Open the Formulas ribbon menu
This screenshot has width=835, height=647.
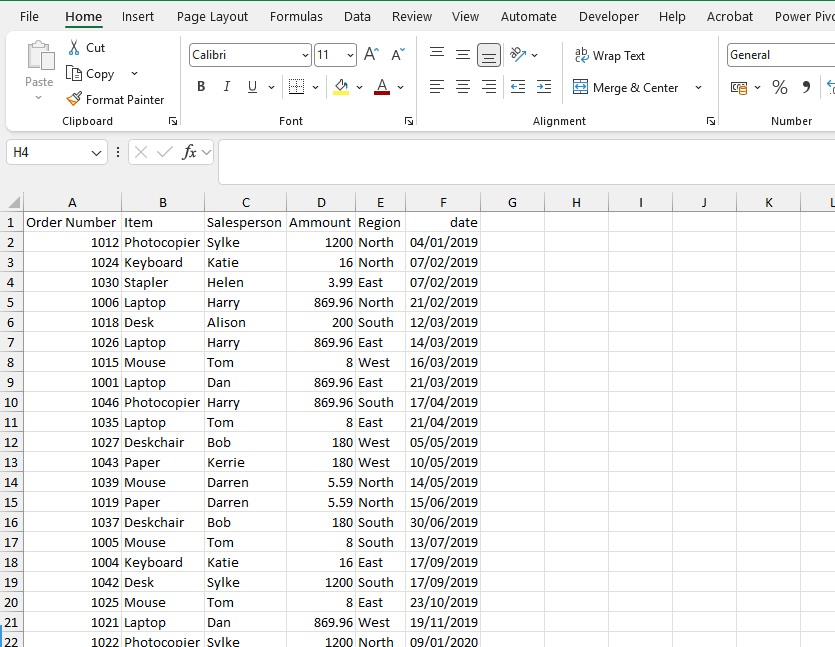(296, 16)
